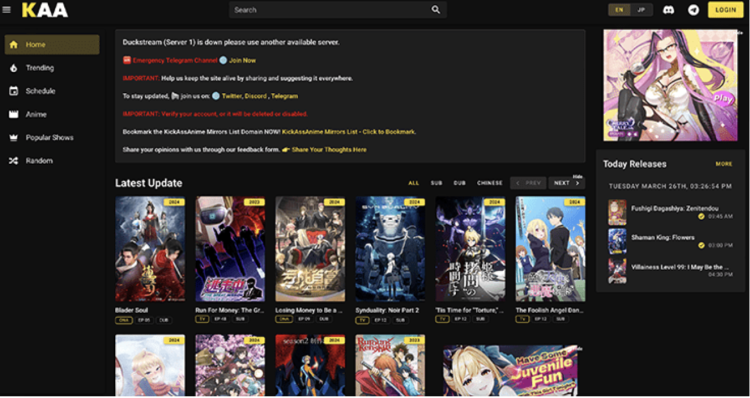Screen dimensions: 750x398
Task: Go to PREV page of updates
Action: pos(528,183)
